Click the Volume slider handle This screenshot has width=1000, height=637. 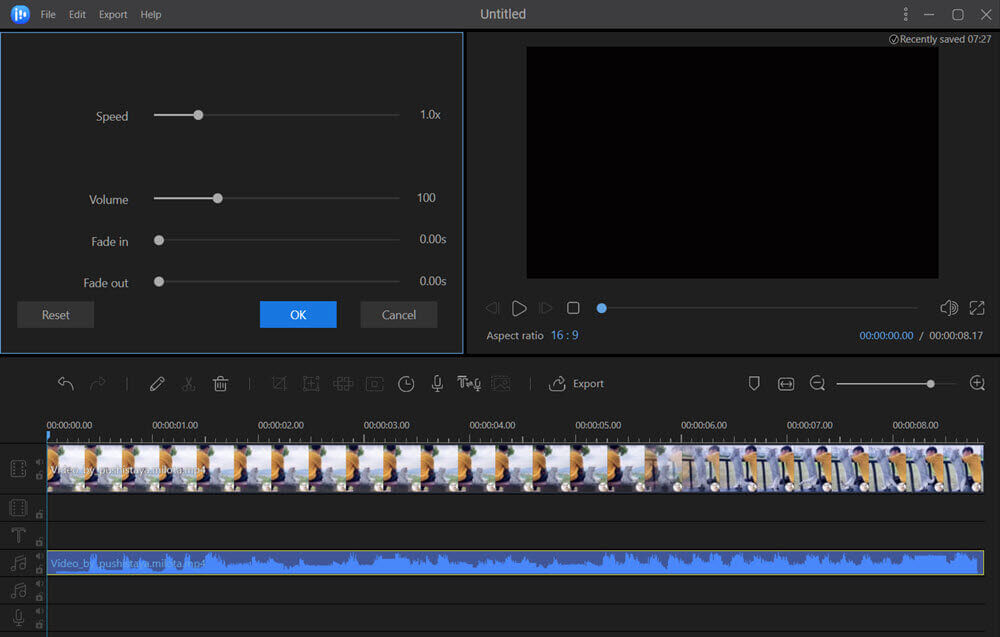pos(217,198)
